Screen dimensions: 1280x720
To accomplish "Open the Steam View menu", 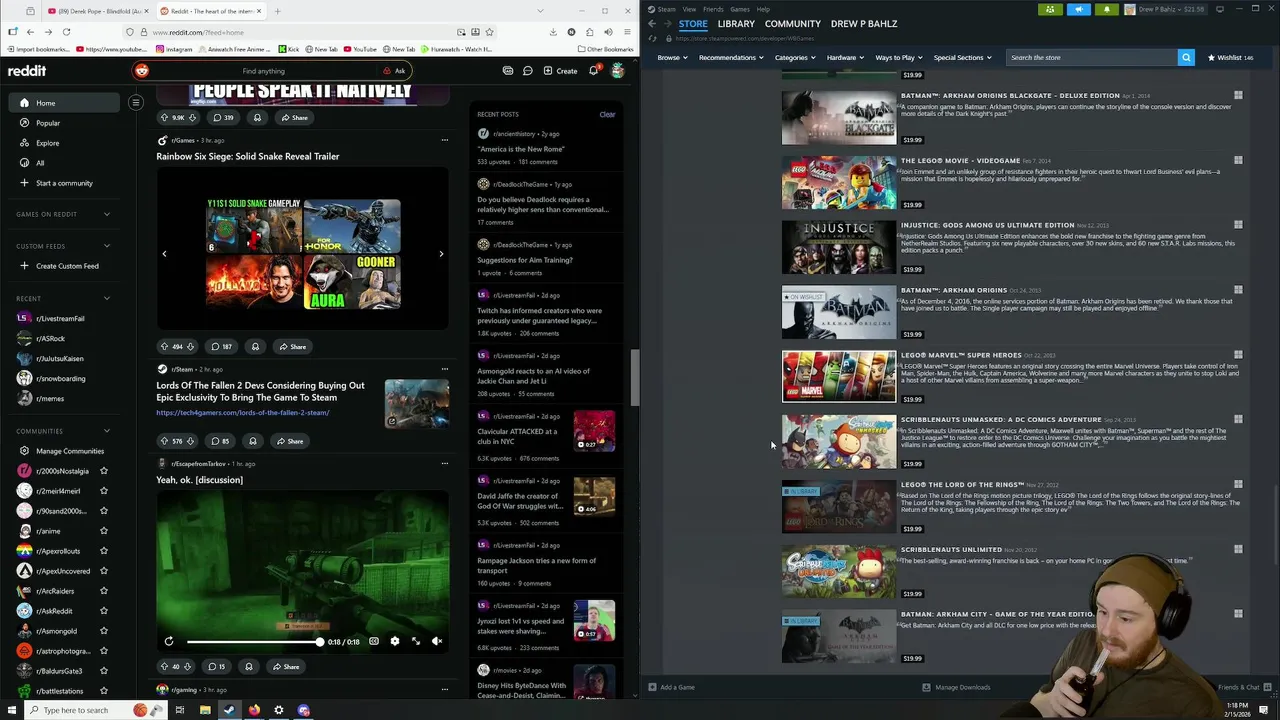I will (x=689, y=9).
